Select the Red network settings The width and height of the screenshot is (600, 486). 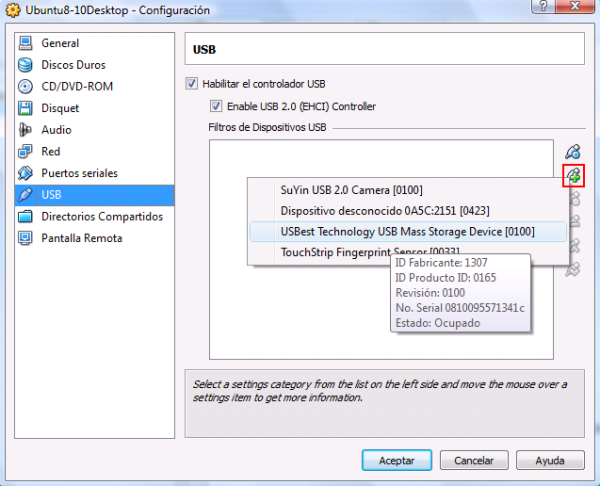pos(51,152)
